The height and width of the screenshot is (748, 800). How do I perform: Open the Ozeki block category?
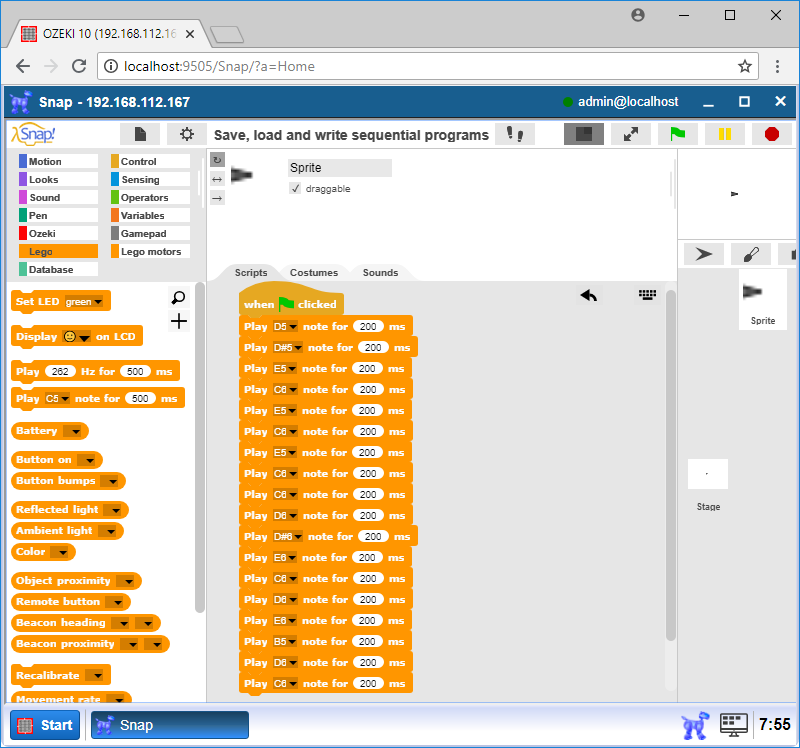pyautogui.click(x=58, y=234)
